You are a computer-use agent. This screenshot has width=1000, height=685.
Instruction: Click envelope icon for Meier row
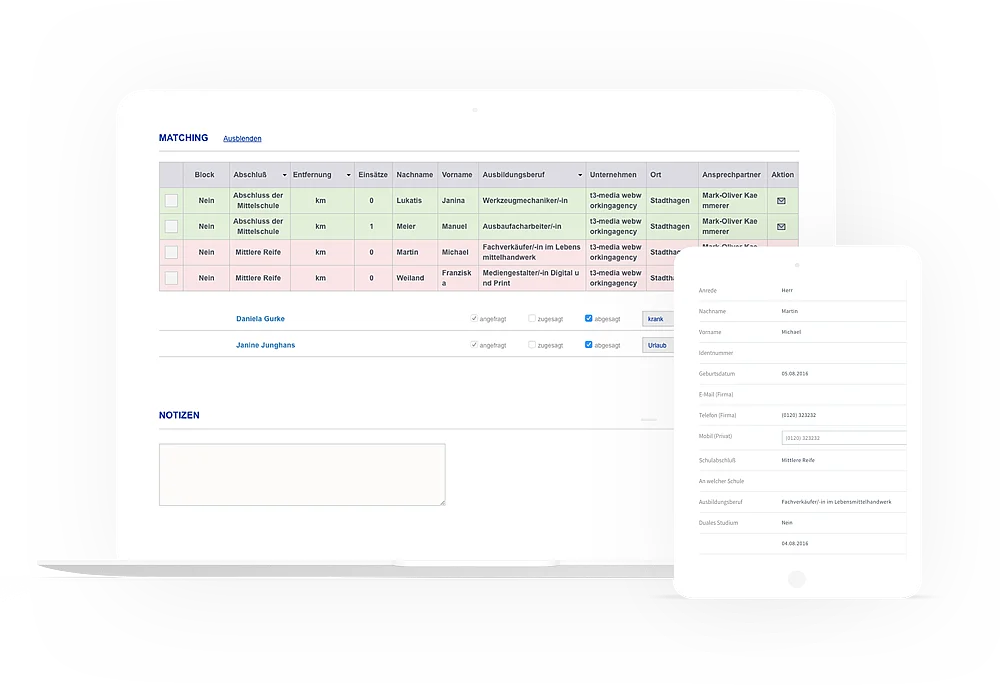[x=781, y=227]
